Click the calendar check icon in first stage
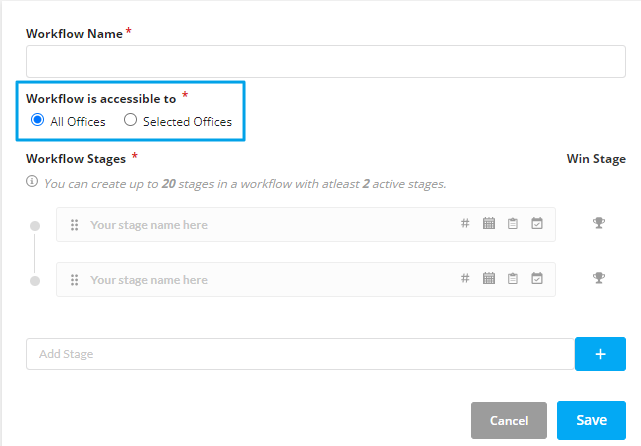641x446 pixels. (x=537, y=223)
